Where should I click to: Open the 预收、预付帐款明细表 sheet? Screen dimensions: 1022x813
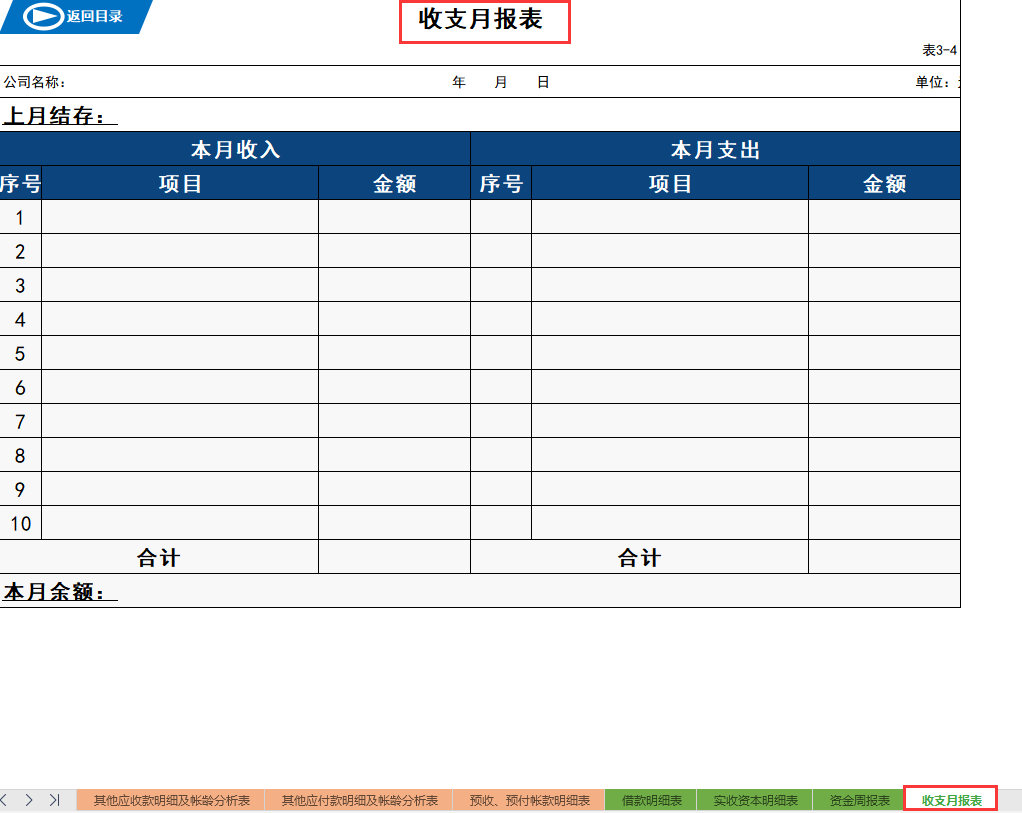pos(528,798)
